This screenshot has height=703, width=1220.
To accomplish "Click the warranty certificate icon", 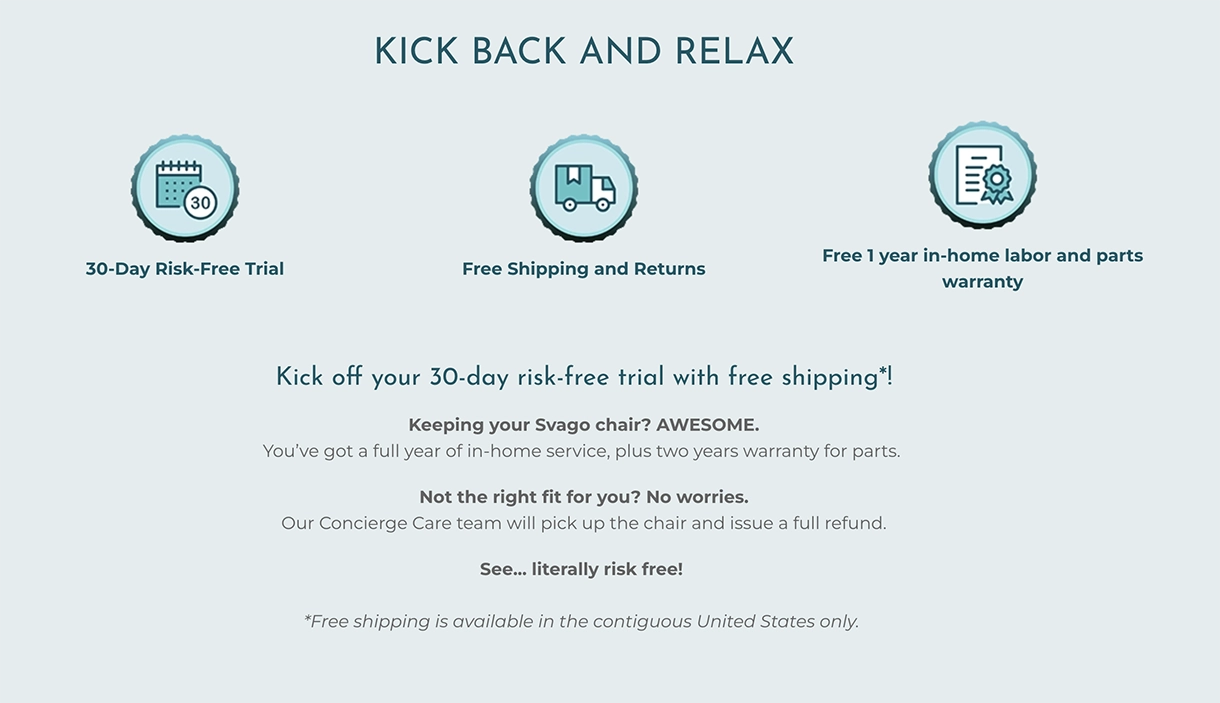I will pyautogui.click(x=982, y=175).
